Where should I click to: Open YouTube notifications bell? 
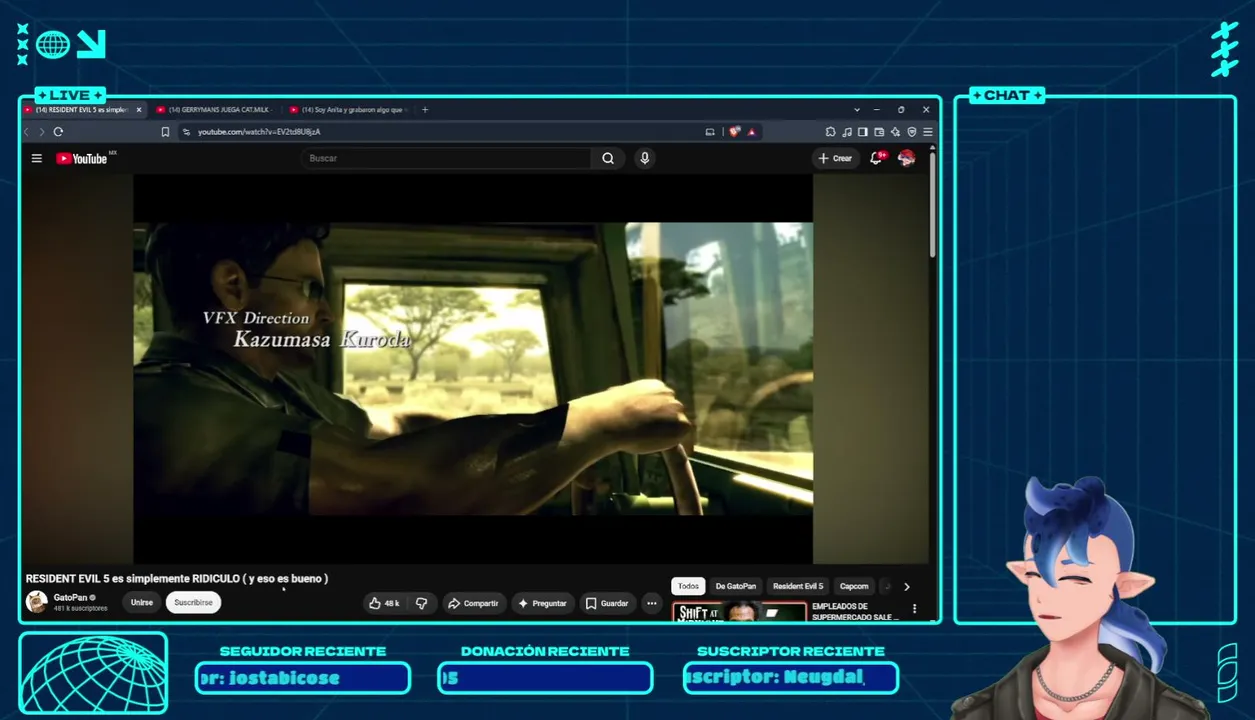pyautogui.click(x=876, y=158)
